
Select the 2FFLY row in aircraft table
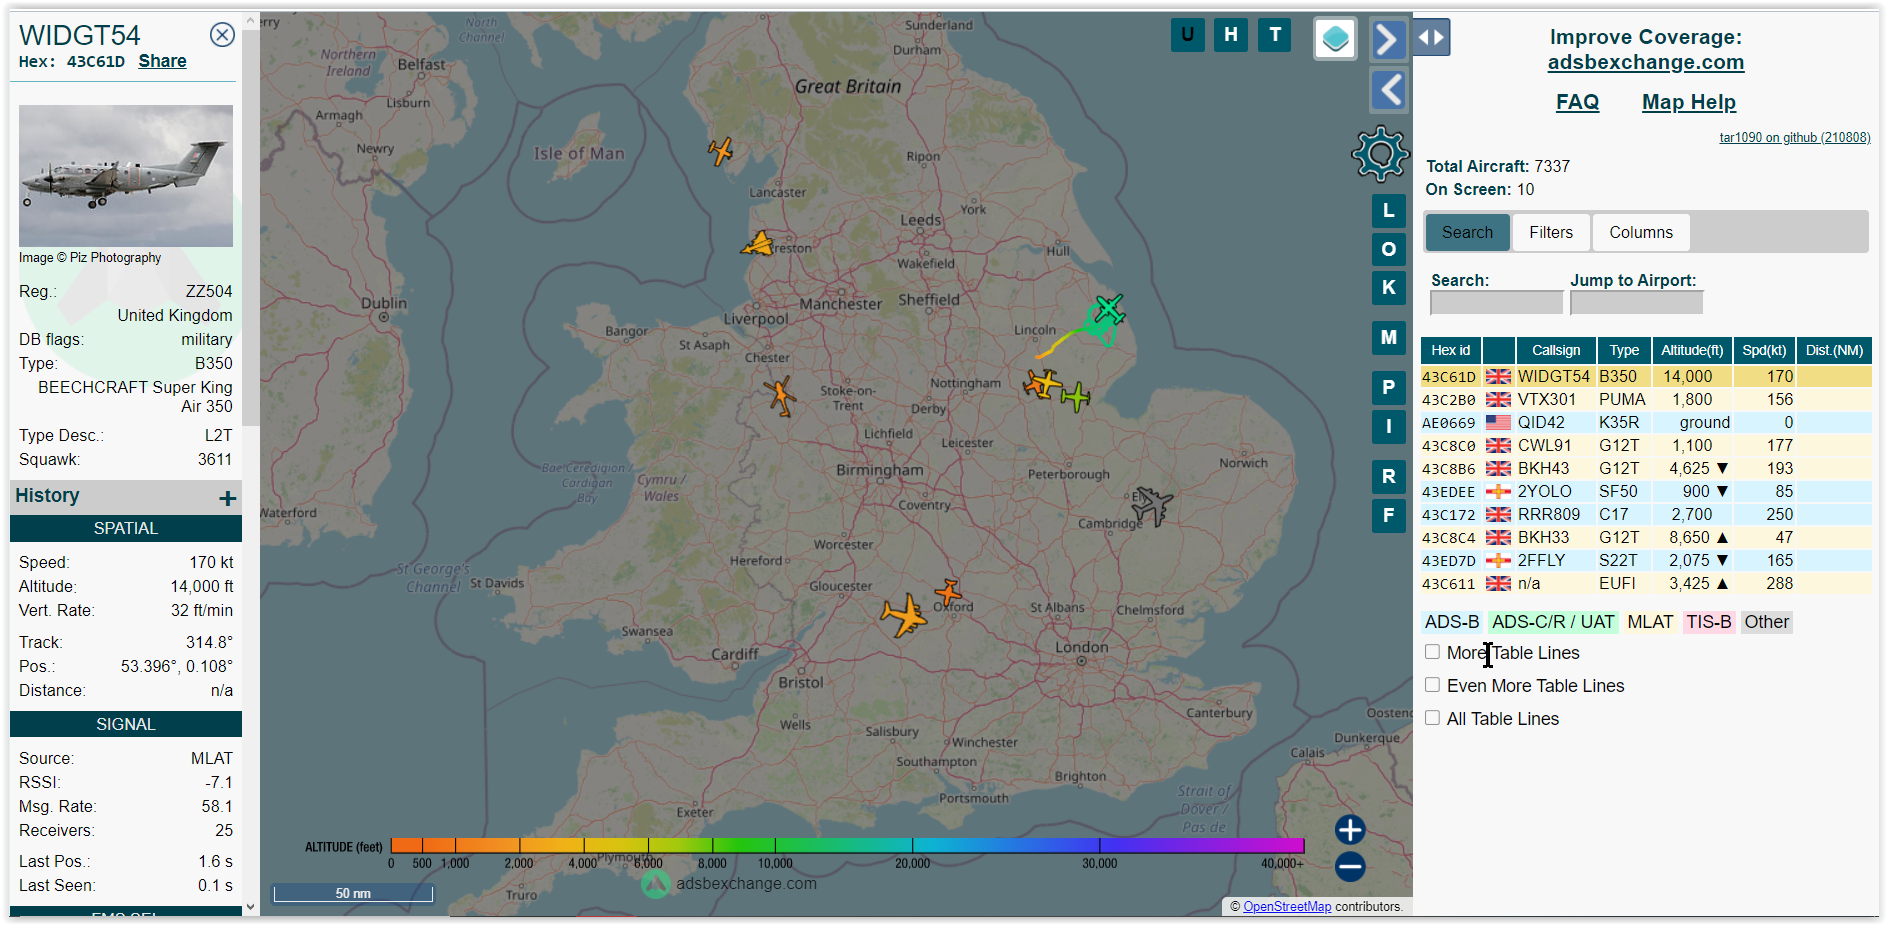pos(1646,561)
